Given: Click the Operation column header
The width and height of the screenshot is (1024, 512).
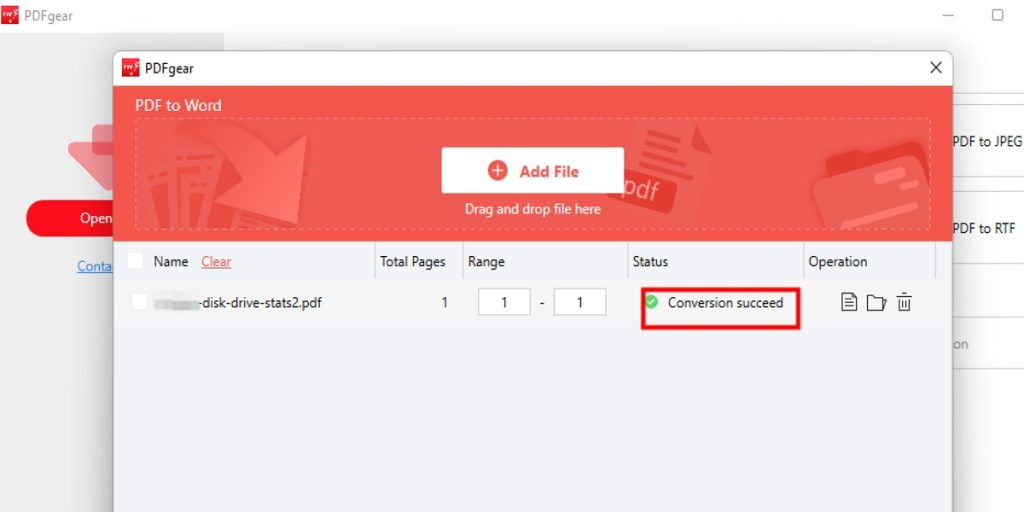Looking at the screenshot, I should 838,261.
